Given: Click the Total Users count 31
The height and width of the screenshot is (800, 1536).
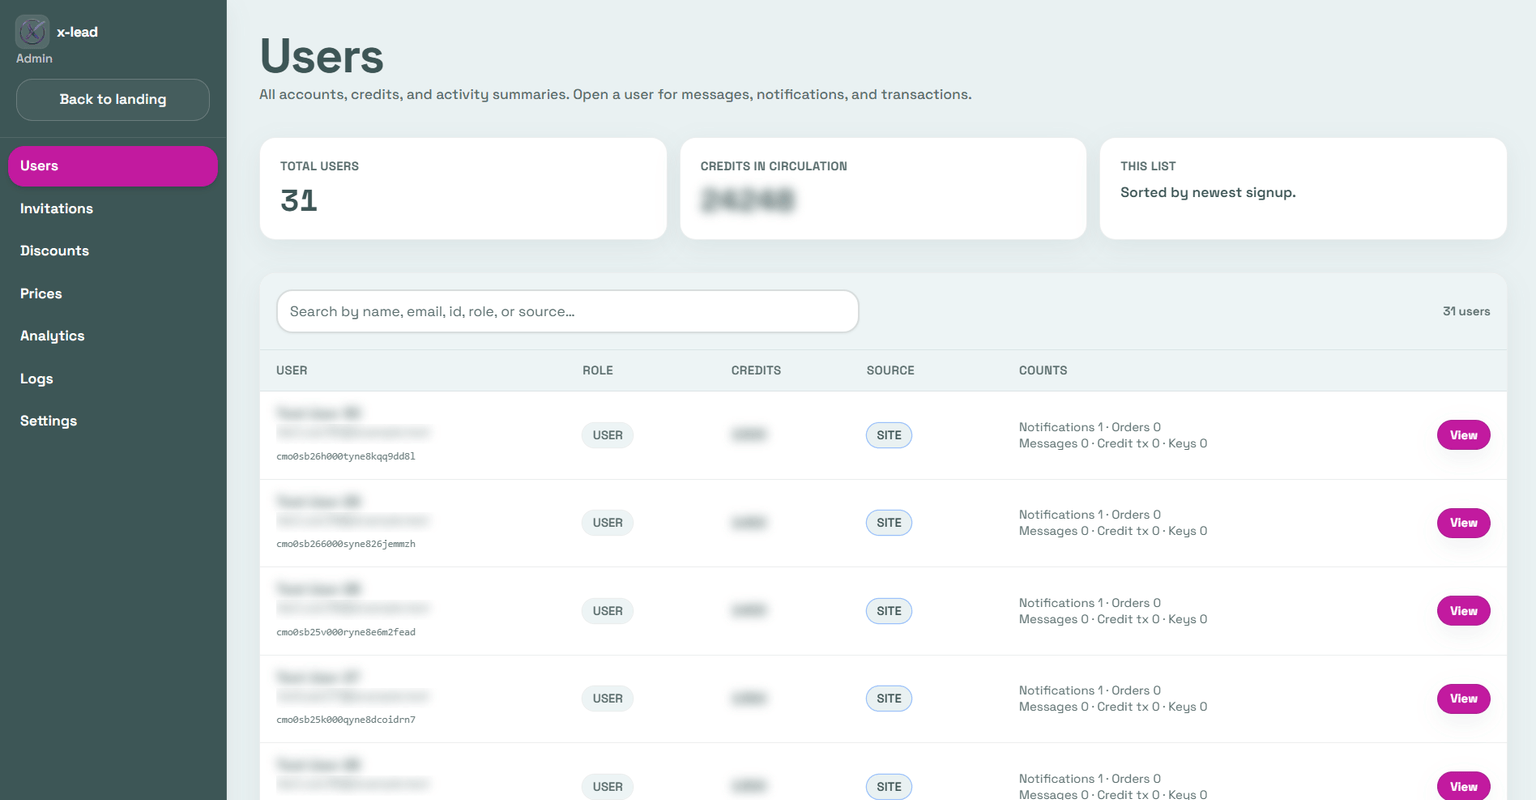Looking at the screenshot, I should click(299, 201).
